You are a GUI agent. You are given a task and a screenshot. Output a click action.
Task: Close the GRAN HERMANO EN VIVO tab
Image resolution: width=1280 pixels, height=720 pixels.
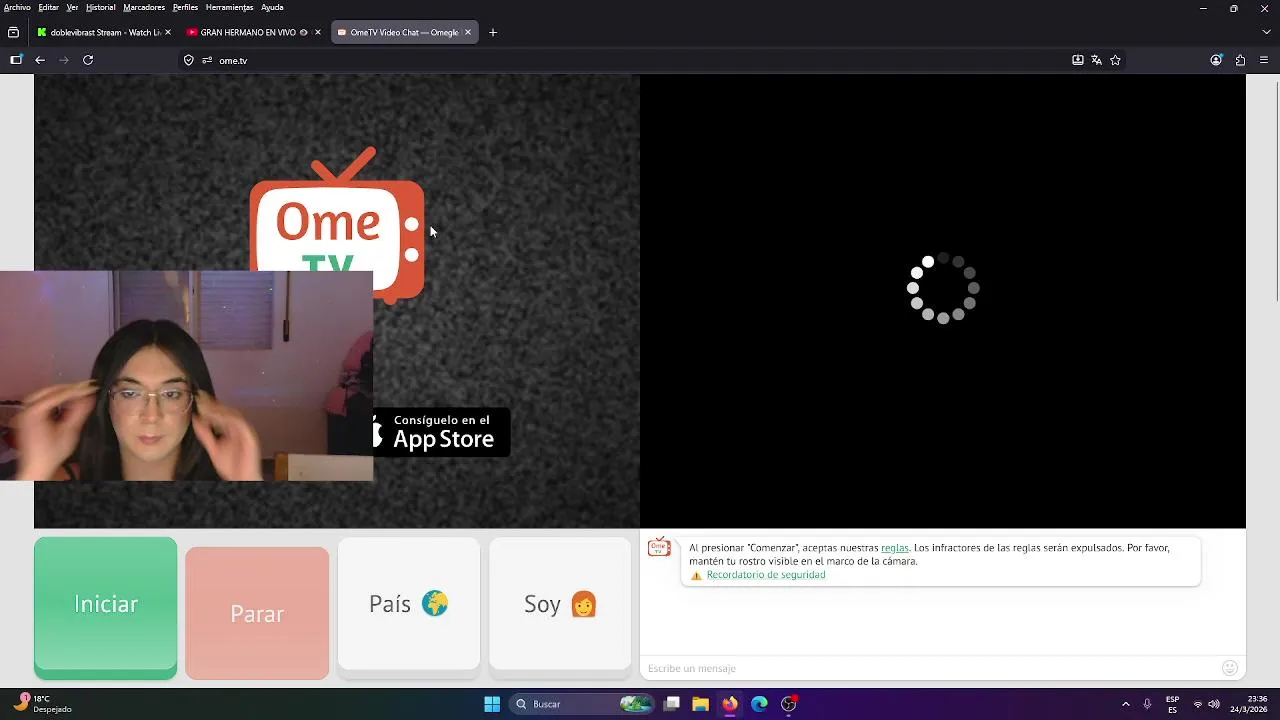(318, 32)
